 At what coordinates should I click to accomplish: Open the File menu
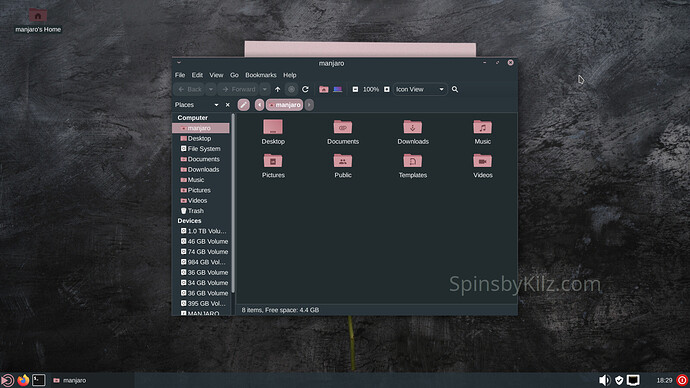pyautogui.click(x=180, y=75)
